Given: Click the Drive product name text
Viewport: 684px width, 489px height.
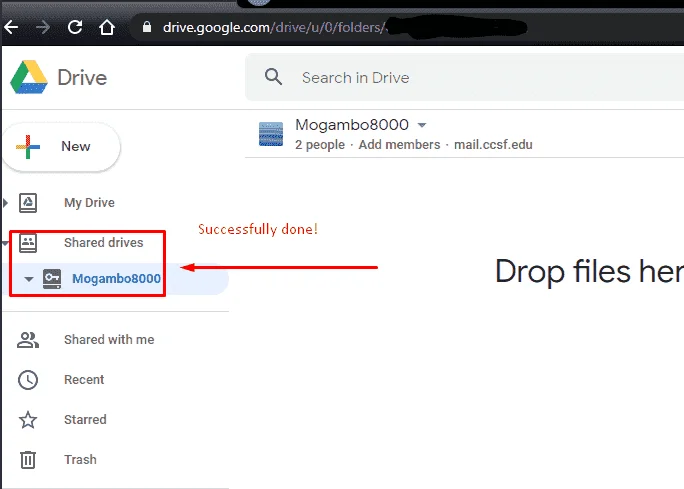Looking at the screenshot, I should (82, 78).
